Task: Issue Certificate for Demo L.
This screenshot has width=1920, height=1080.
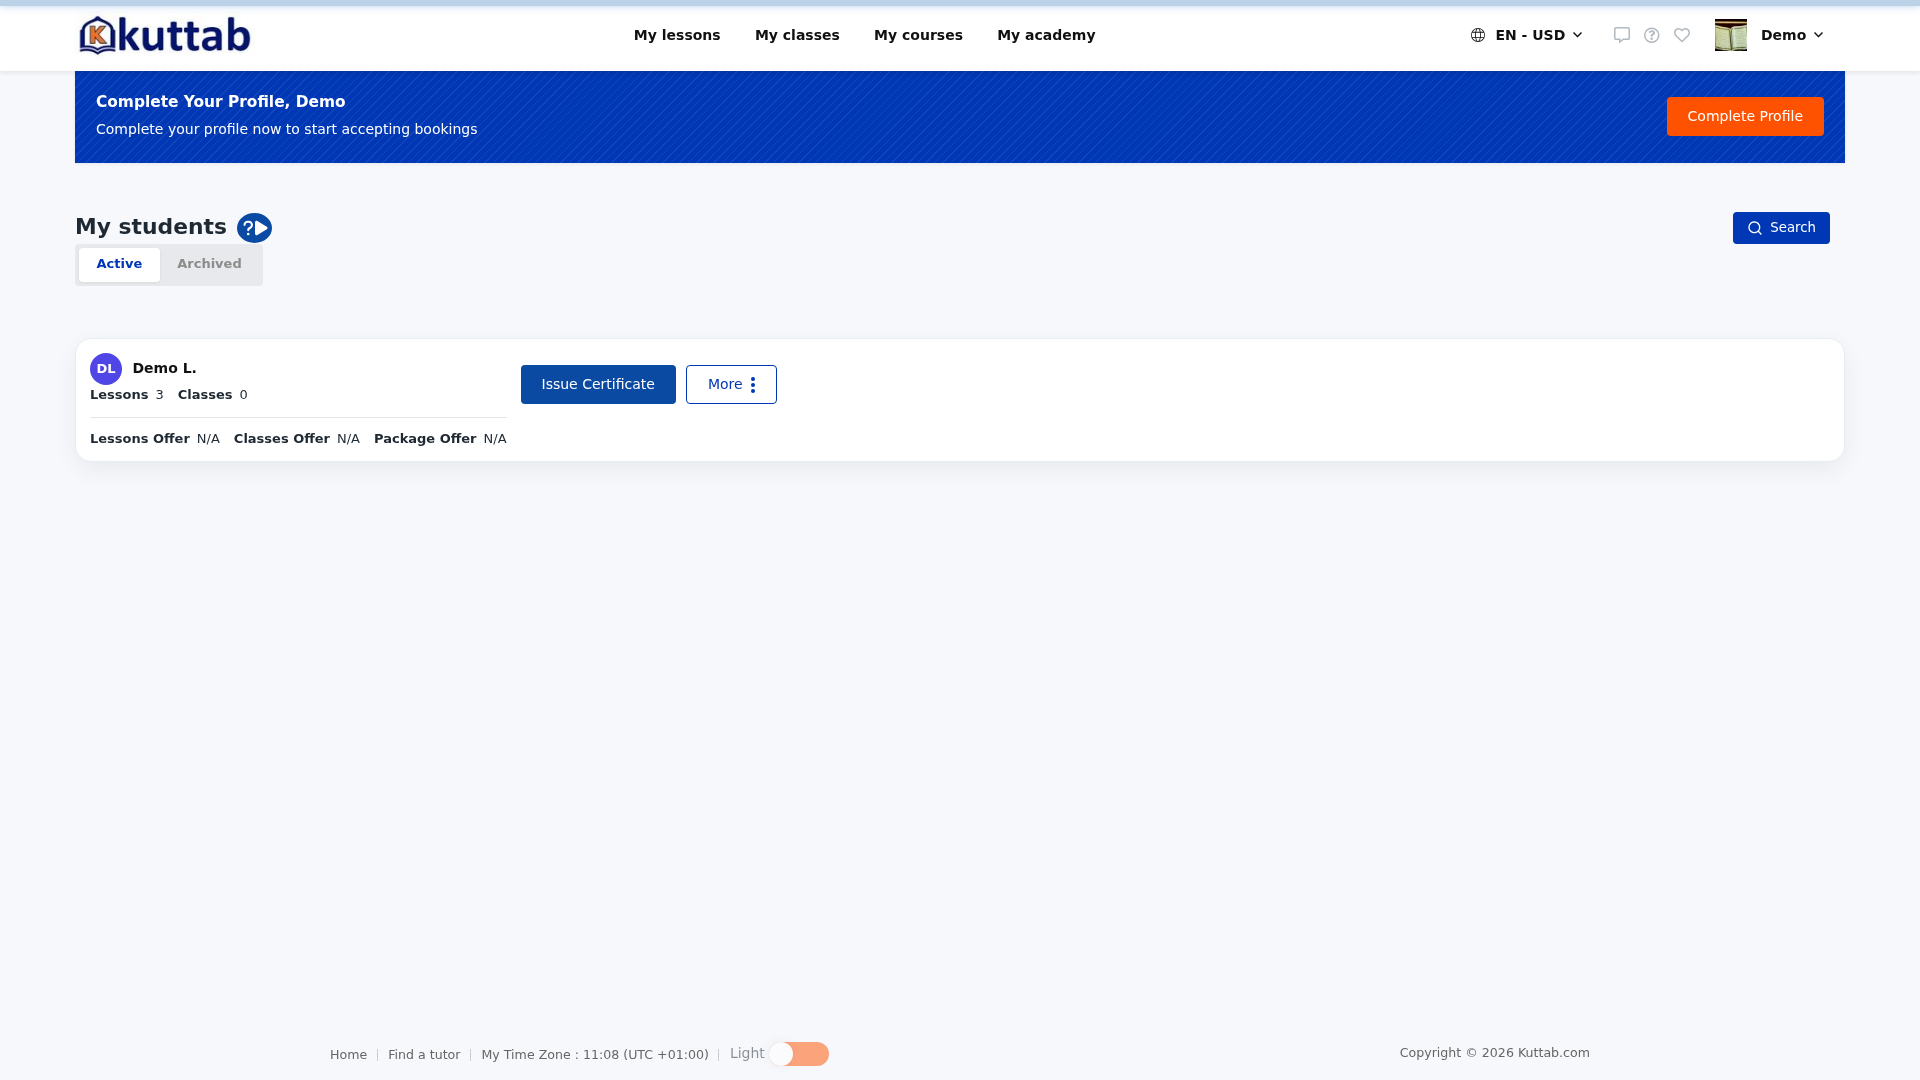Action: [x=598, y=384]
